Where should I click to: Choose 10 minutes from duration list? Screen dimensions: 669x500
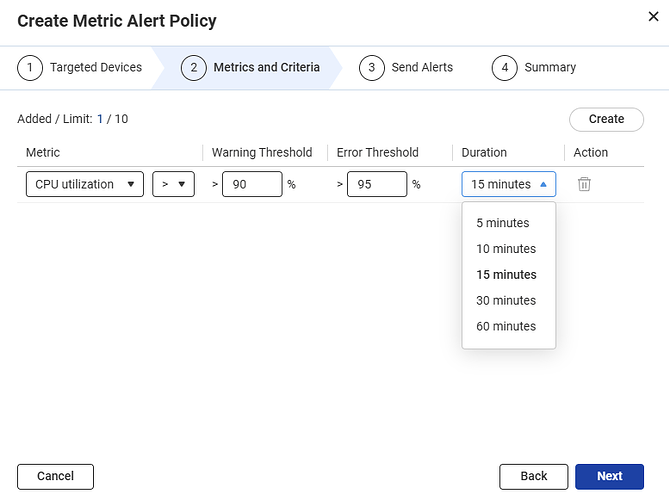[x=506, y=249]
